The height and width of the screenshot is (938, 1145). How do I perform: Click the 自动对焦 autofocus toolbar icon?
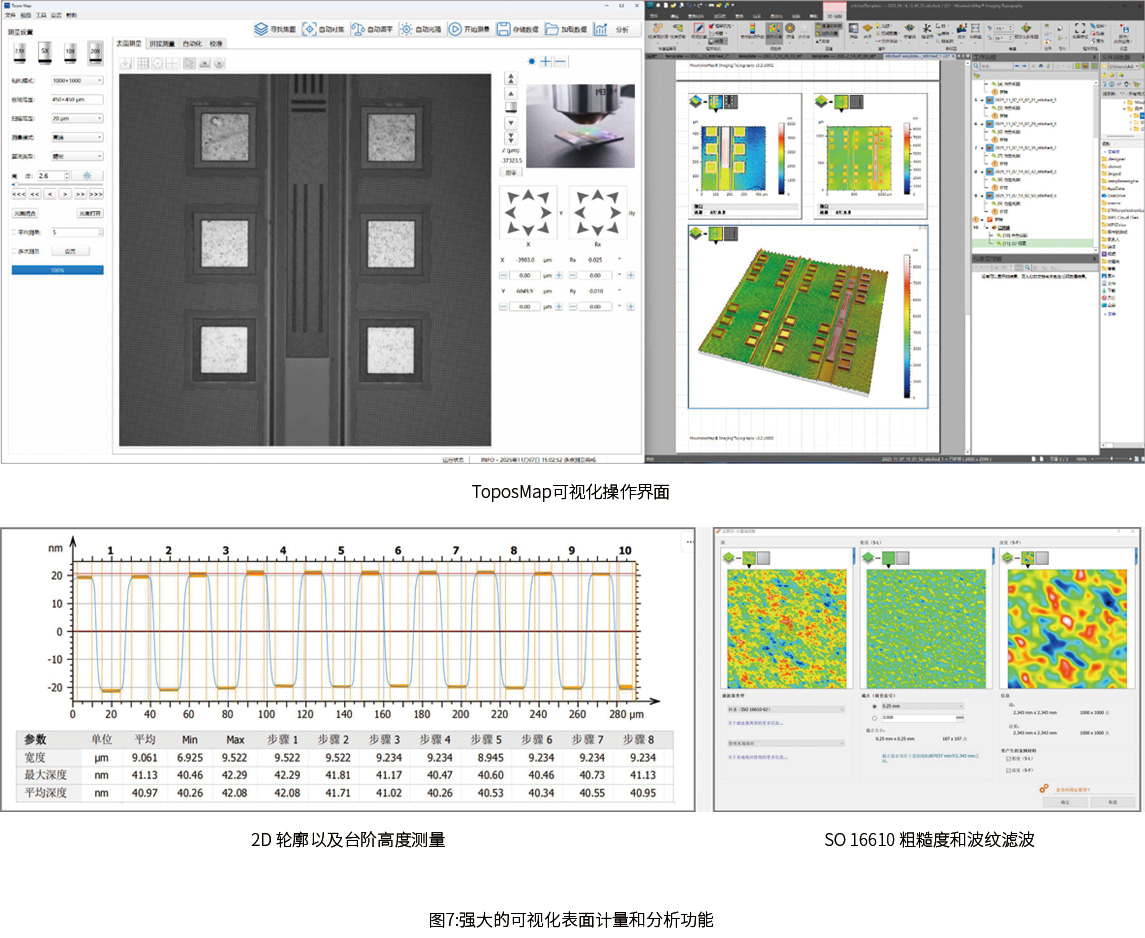coord(310,30)
